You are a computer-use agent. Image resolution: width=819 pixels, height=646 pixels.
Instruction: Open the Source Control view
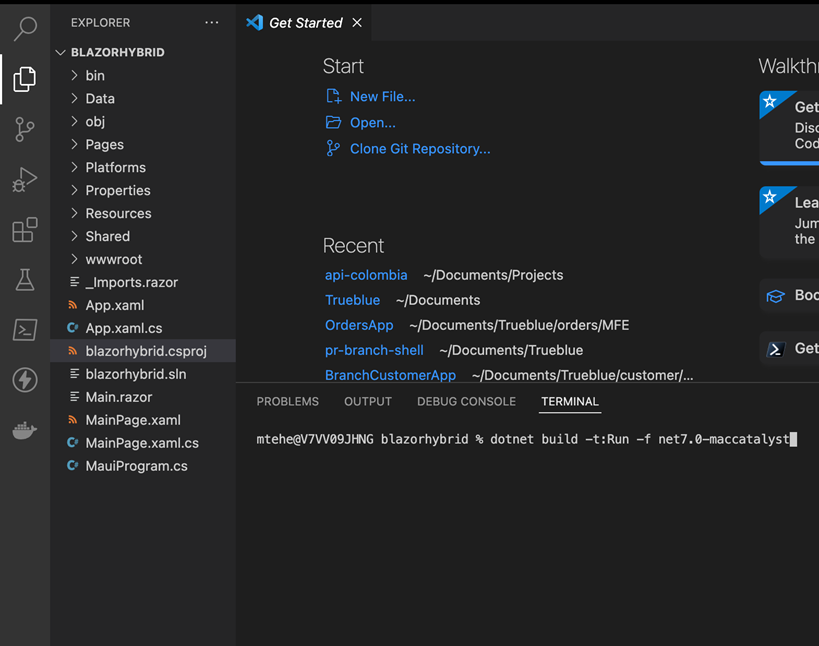[25, 129]
